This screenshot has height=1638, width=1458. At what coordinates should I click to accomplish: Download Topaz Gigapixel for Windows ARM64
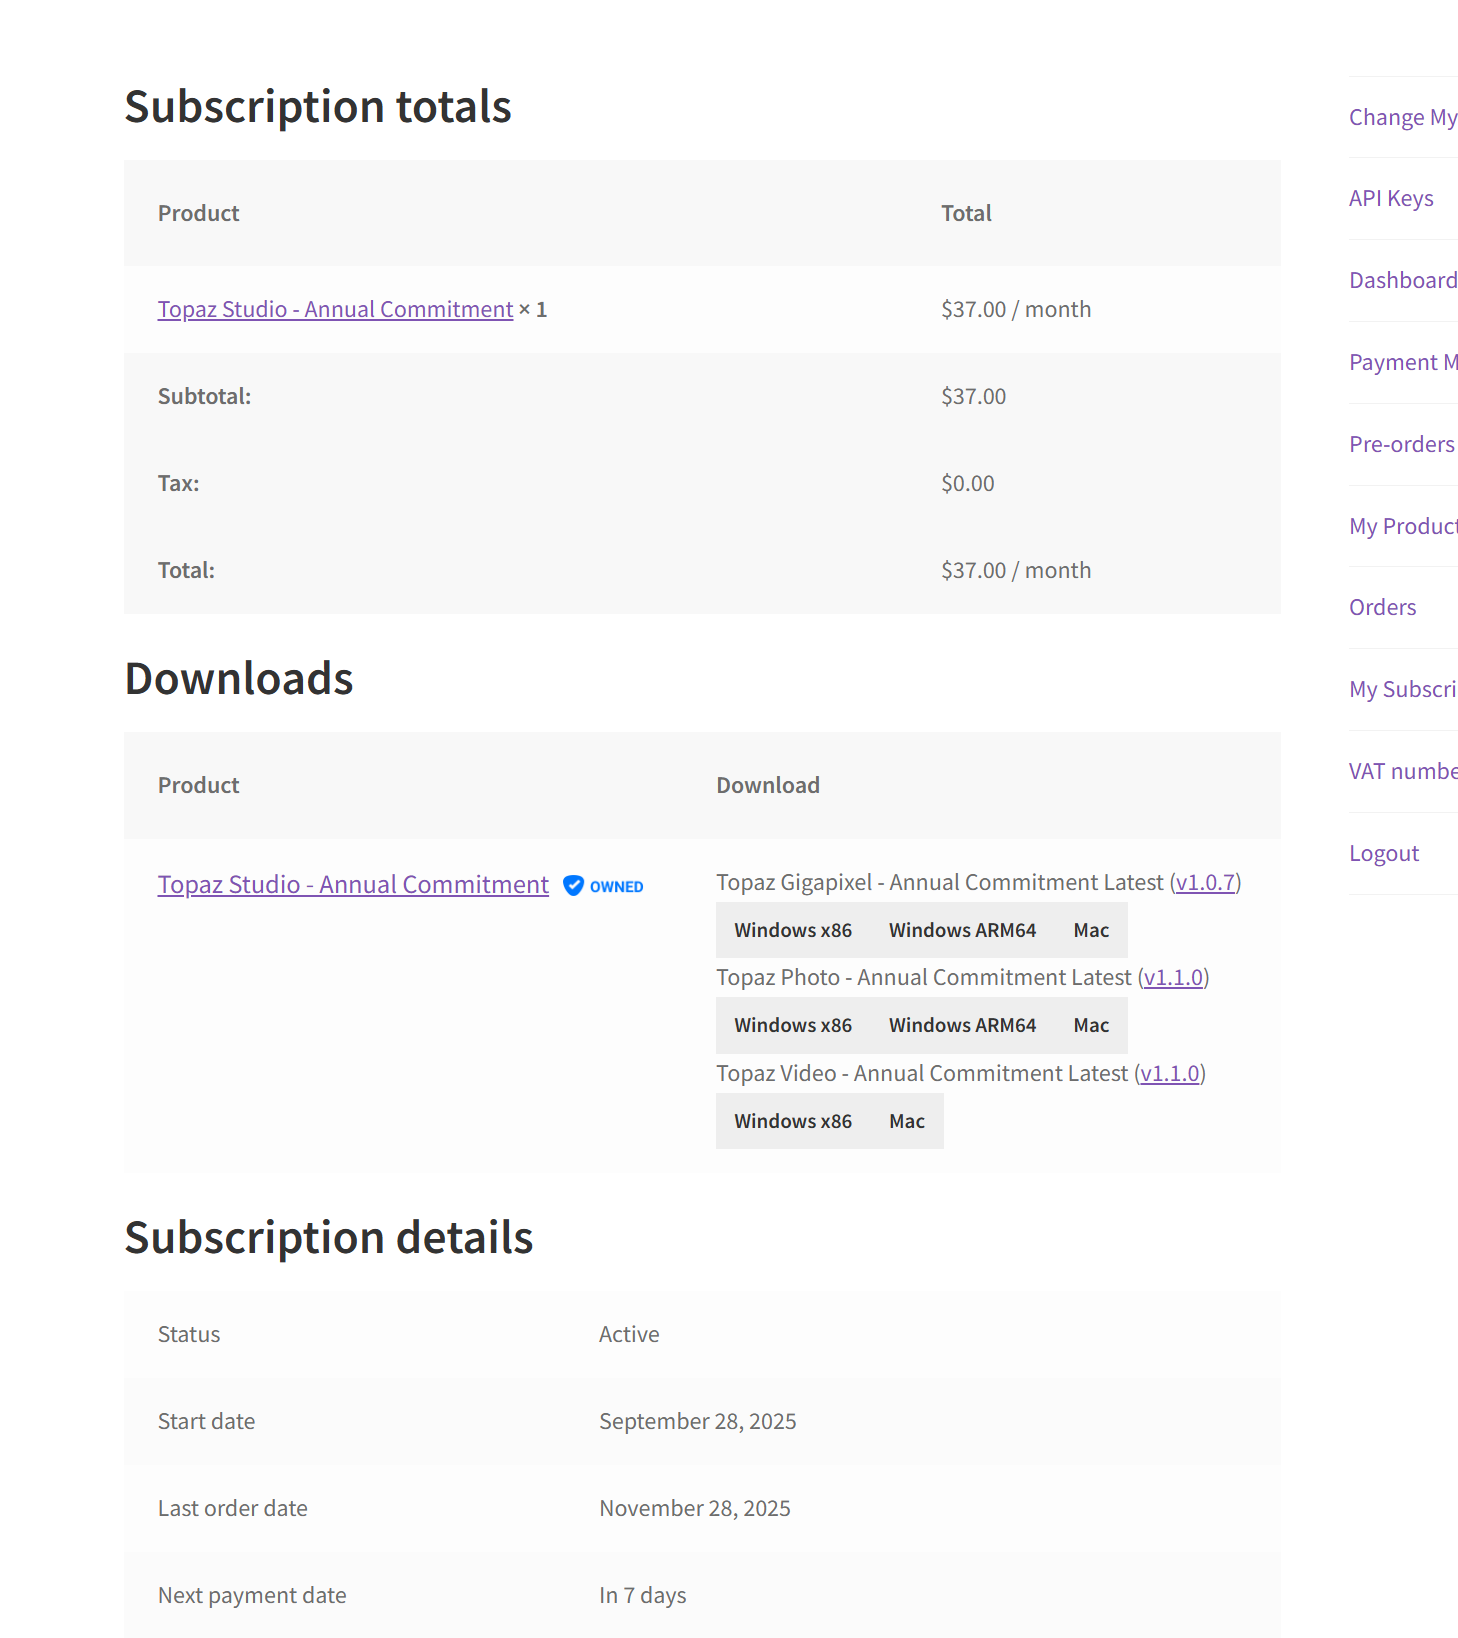[962, 930]
